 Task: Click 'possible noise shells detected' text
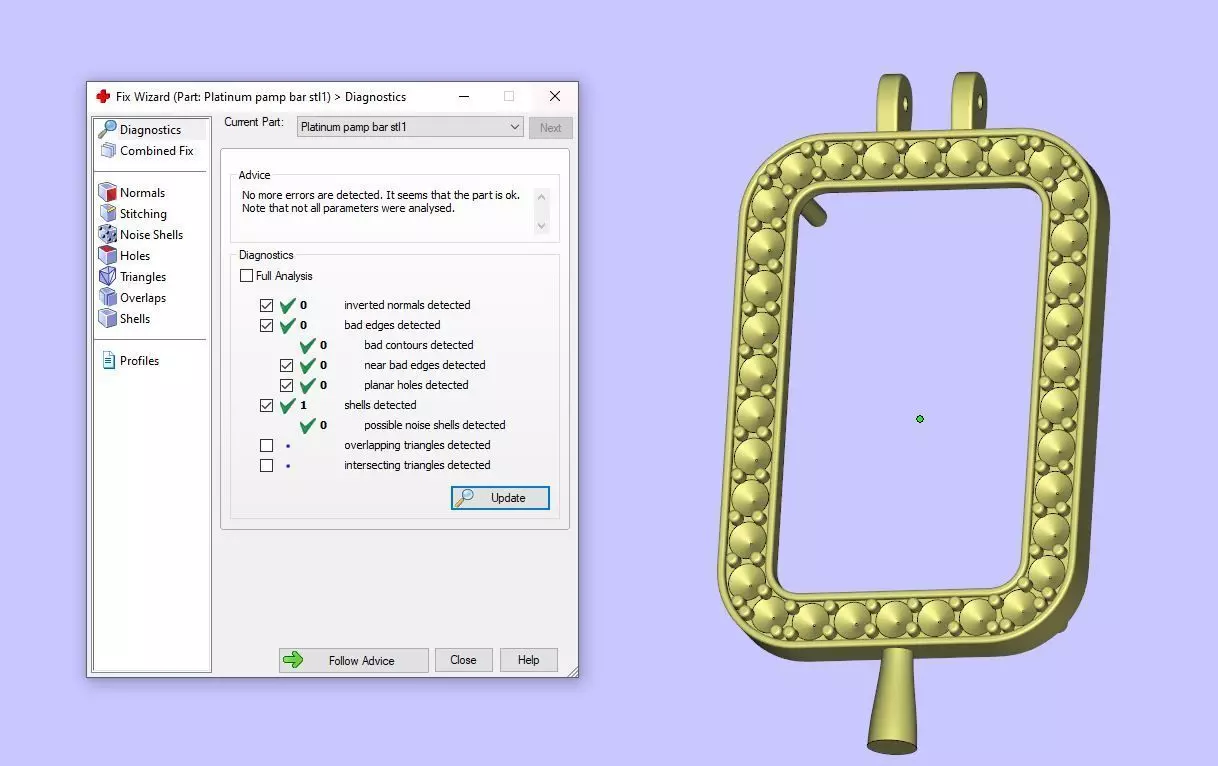435,425
